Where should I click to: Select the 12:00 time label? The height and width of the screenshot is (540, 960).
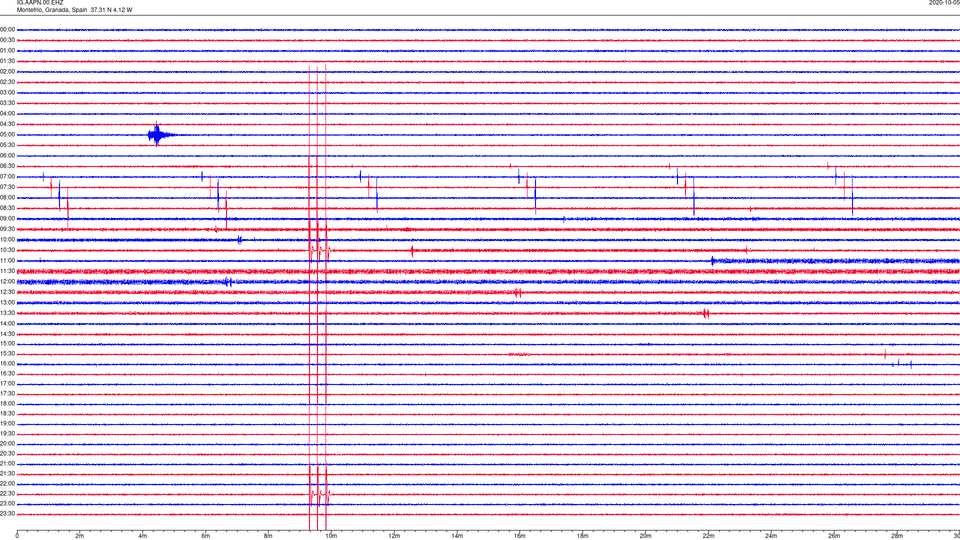(7, 282)
